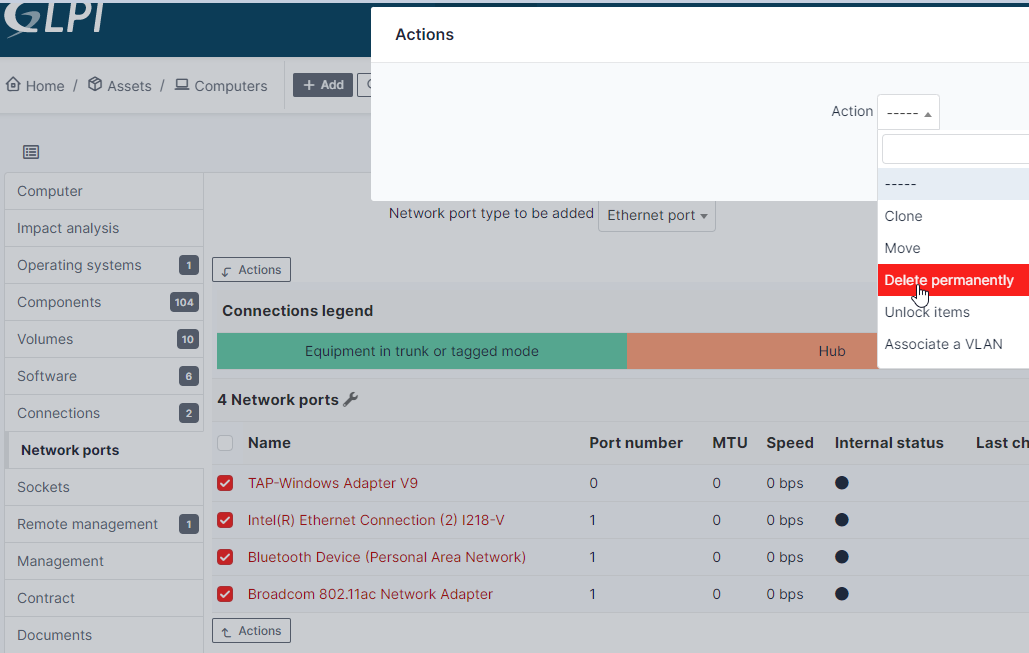Click the green trunk mode legend swatch
The height and width of the screenshot is (653, 1029).
tap(421, 351)
